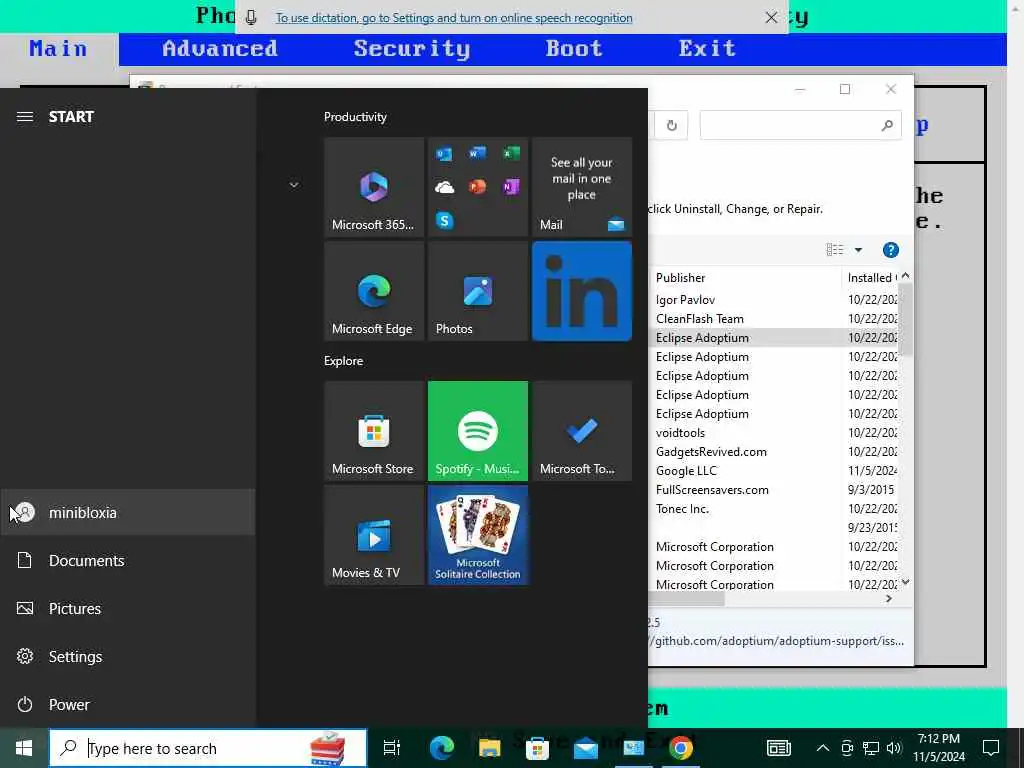Click the vertical scrollbar thumb
This screenshot has height=768, width=1024.
905,320
